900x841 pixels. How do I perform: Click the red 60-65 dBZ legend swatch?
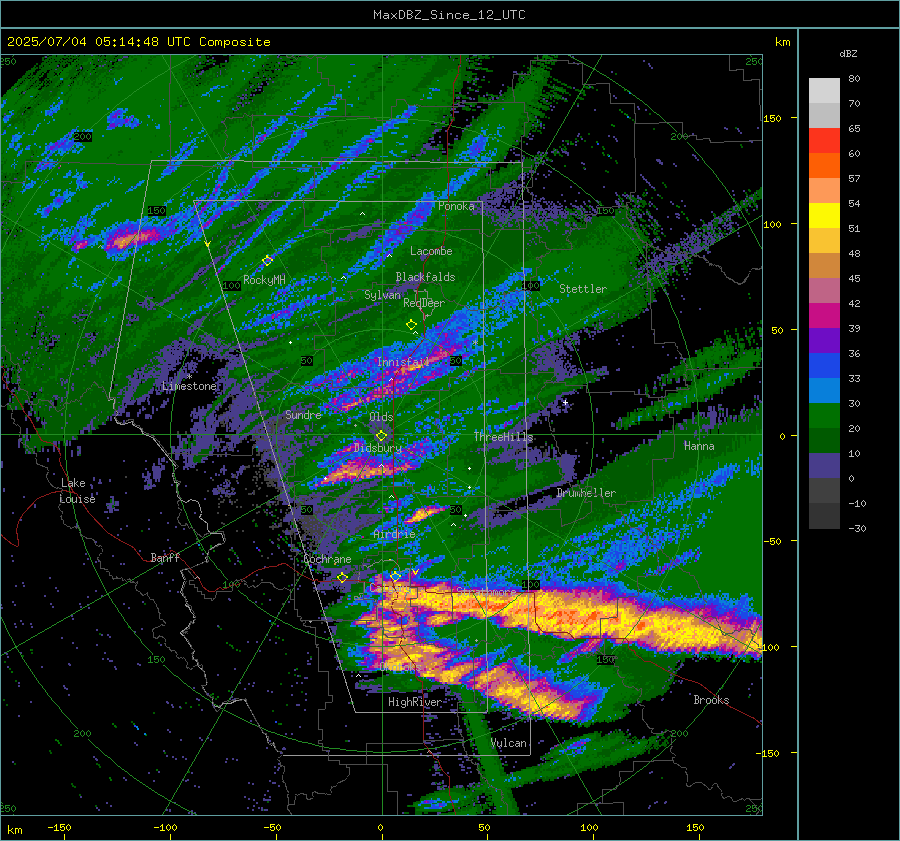pyautogui.click(x=824, y=140)
